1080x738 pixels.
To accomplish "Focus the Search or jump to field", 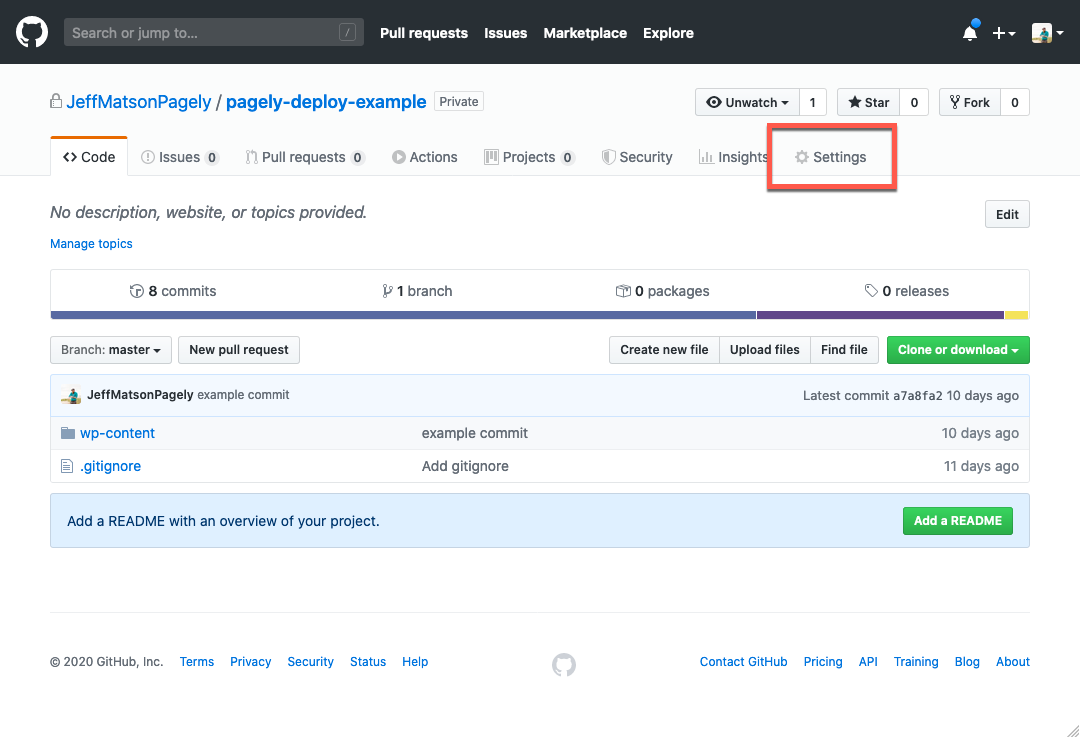I will coord(214,32).
